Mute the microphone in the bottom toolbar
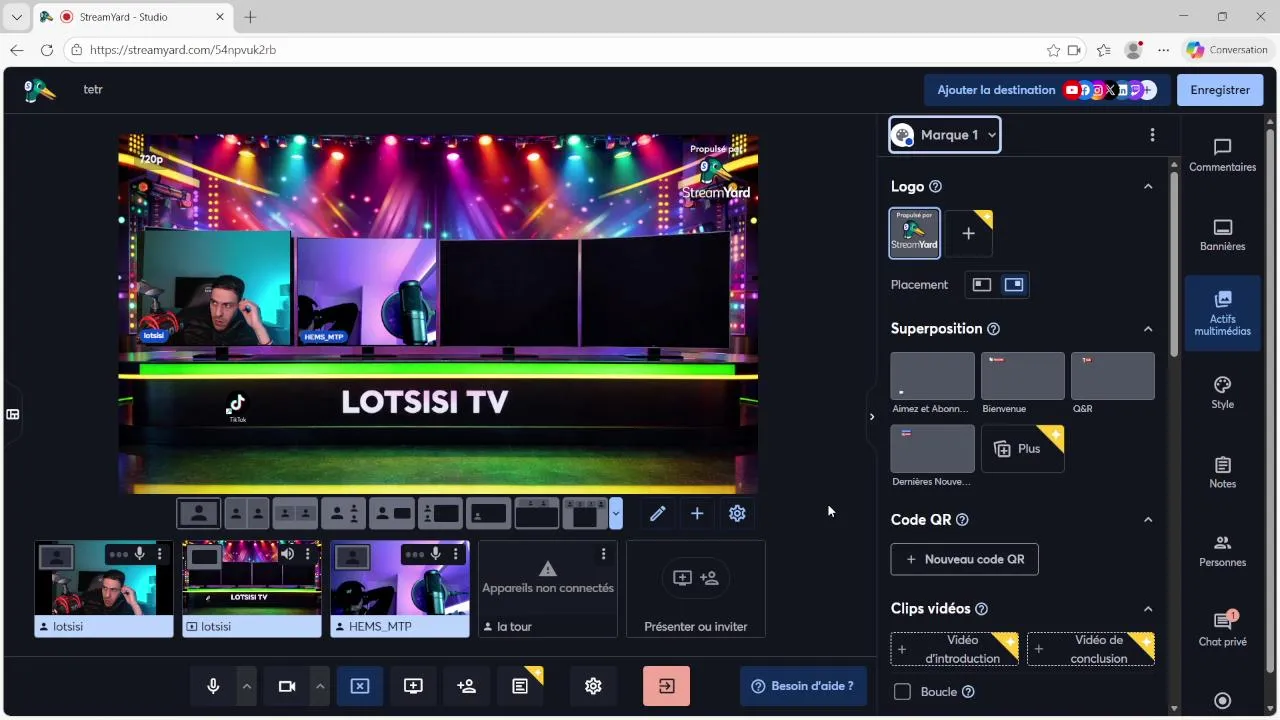1280x720 pixels. 213,686
